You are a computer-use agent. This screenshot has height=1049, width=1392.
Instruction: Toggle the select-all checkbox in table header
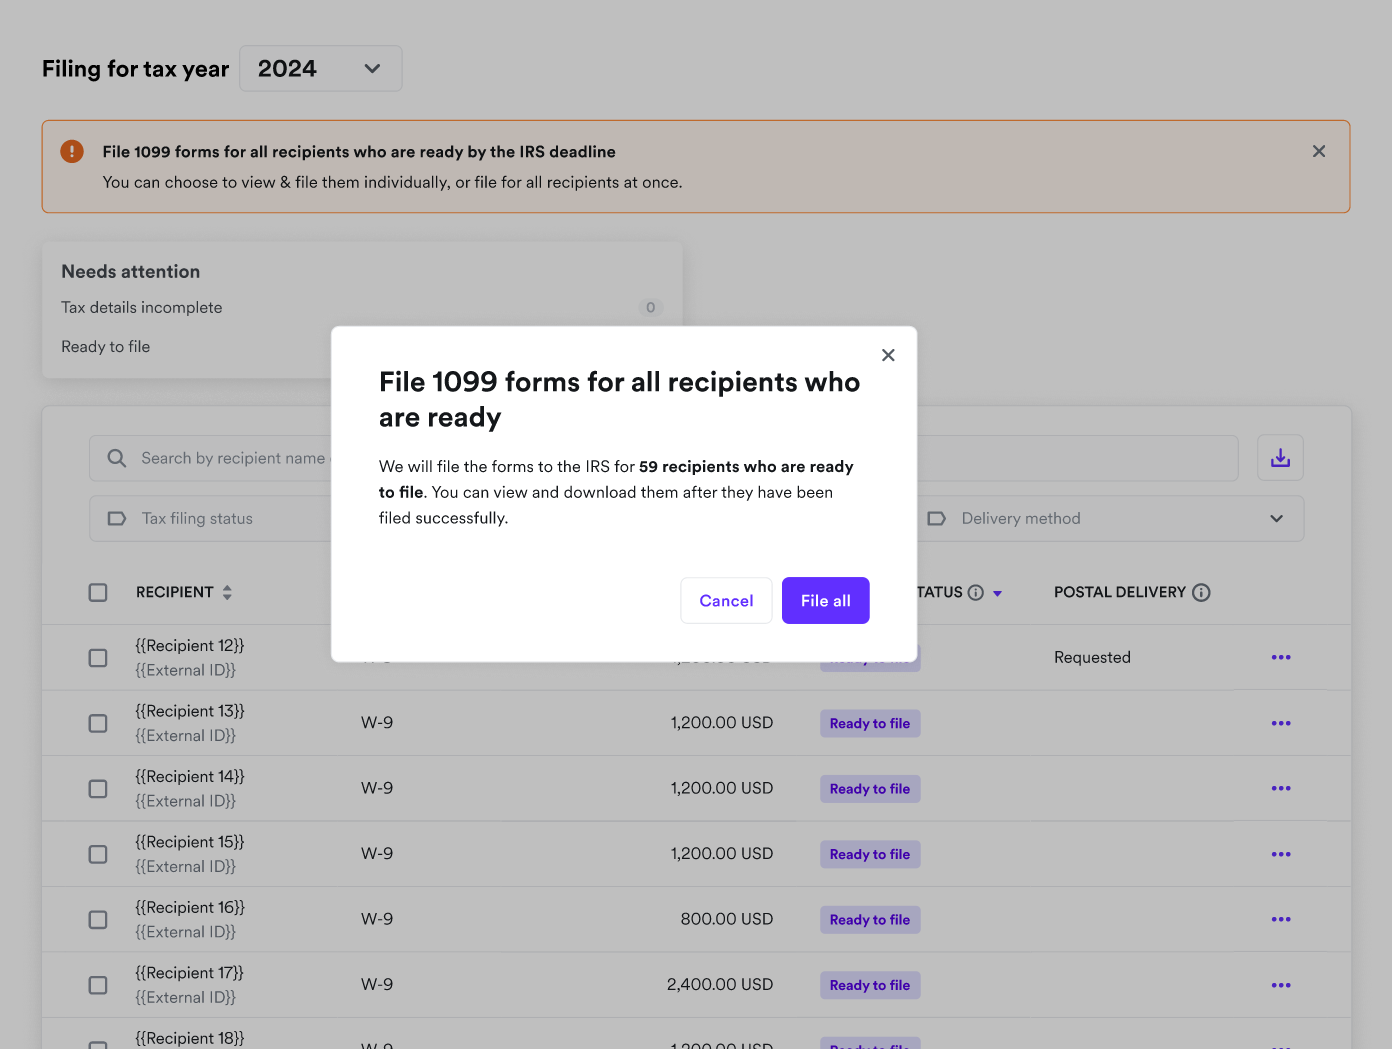click(97, 592)
